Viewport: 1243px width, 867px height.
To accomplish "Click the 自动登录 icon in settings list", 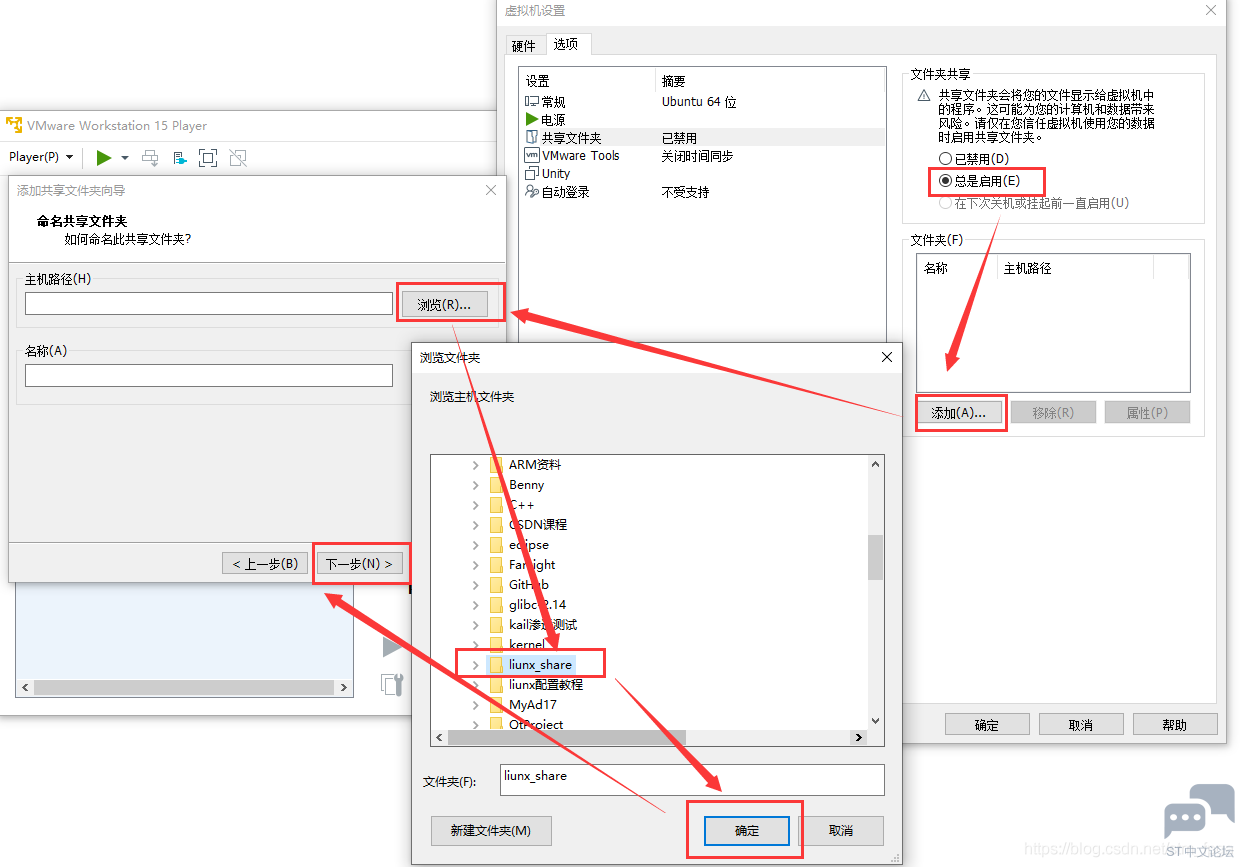I will [532, 192].
